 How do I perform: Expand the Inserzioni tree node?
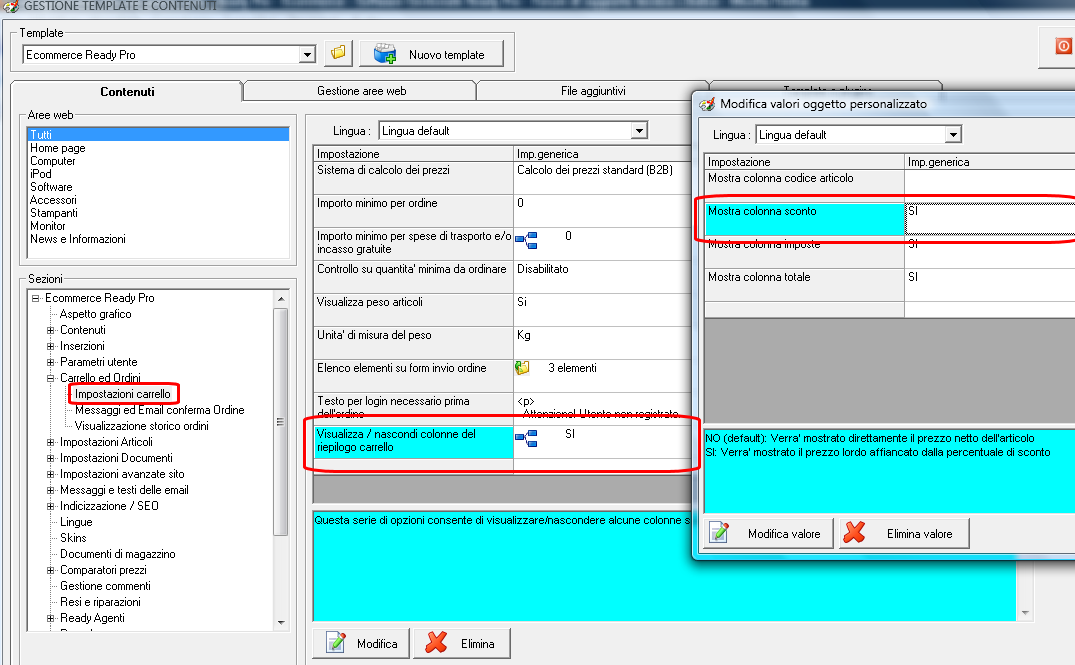(50, 346)
